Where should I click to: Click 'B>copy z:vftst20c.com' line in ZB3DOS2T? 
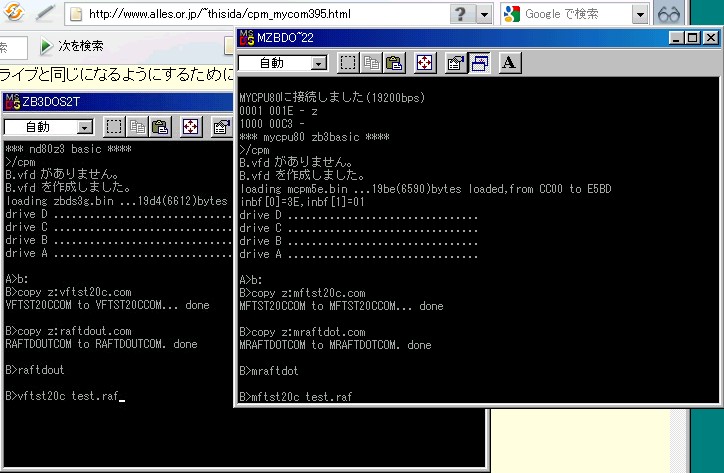coord(68,292)
